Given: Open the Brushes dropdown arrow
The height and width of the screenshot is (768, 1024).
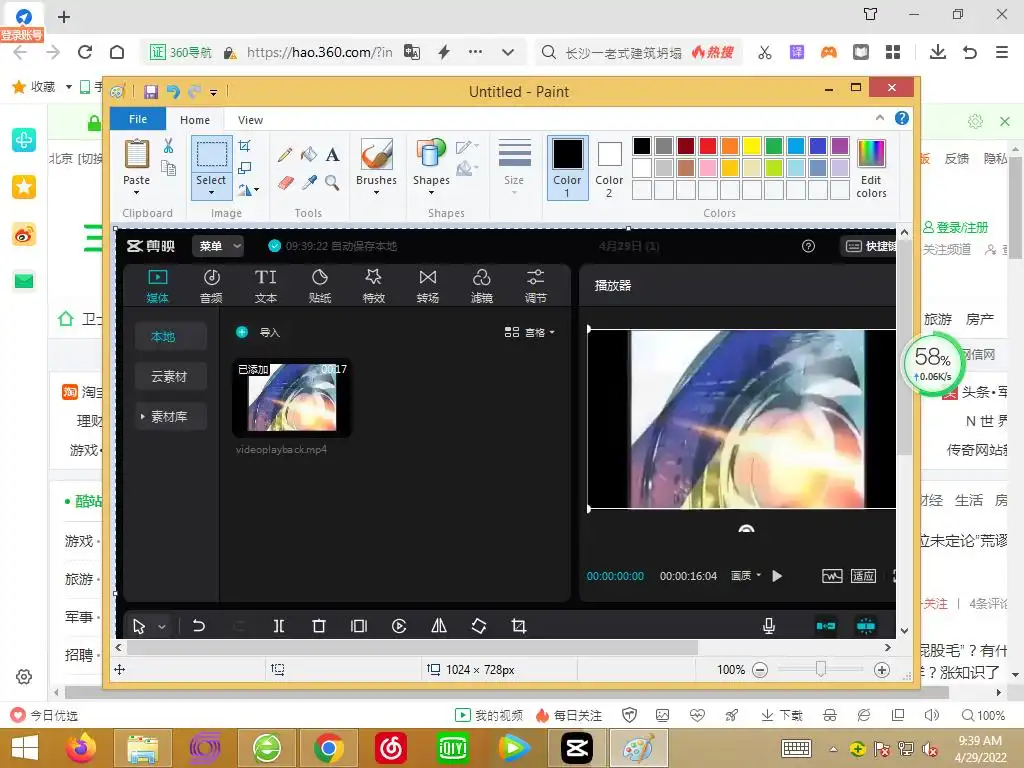Looking at the screenshot, I should [376, 193].
